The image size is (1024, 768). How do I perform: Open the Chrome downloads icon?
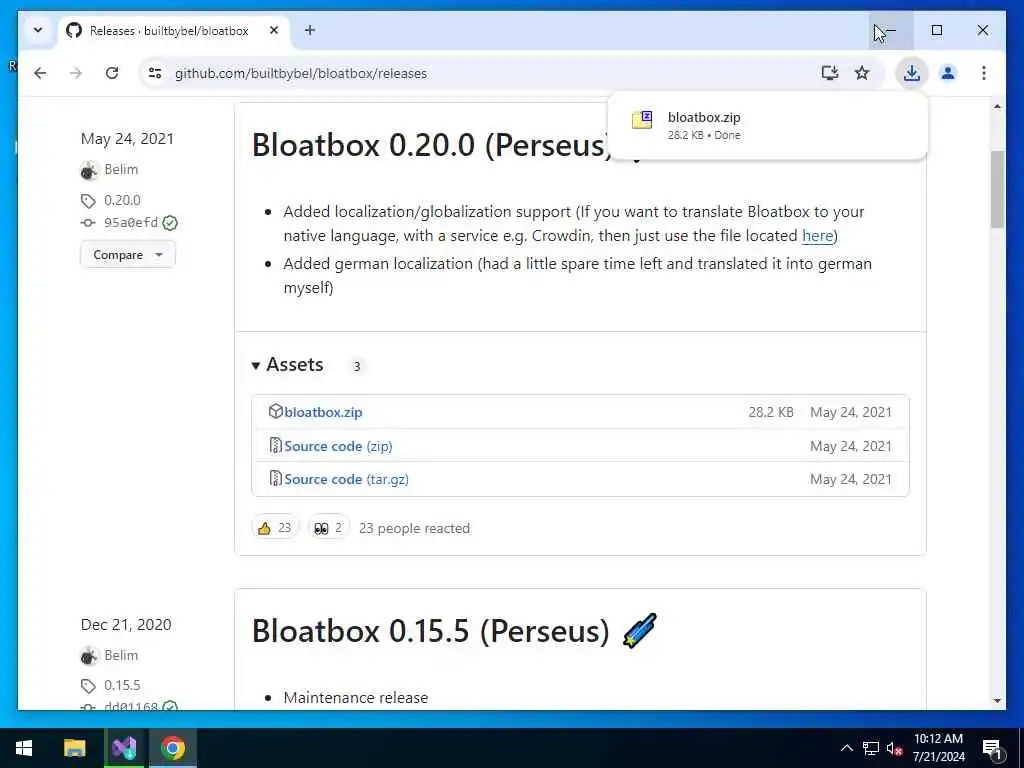912,73
